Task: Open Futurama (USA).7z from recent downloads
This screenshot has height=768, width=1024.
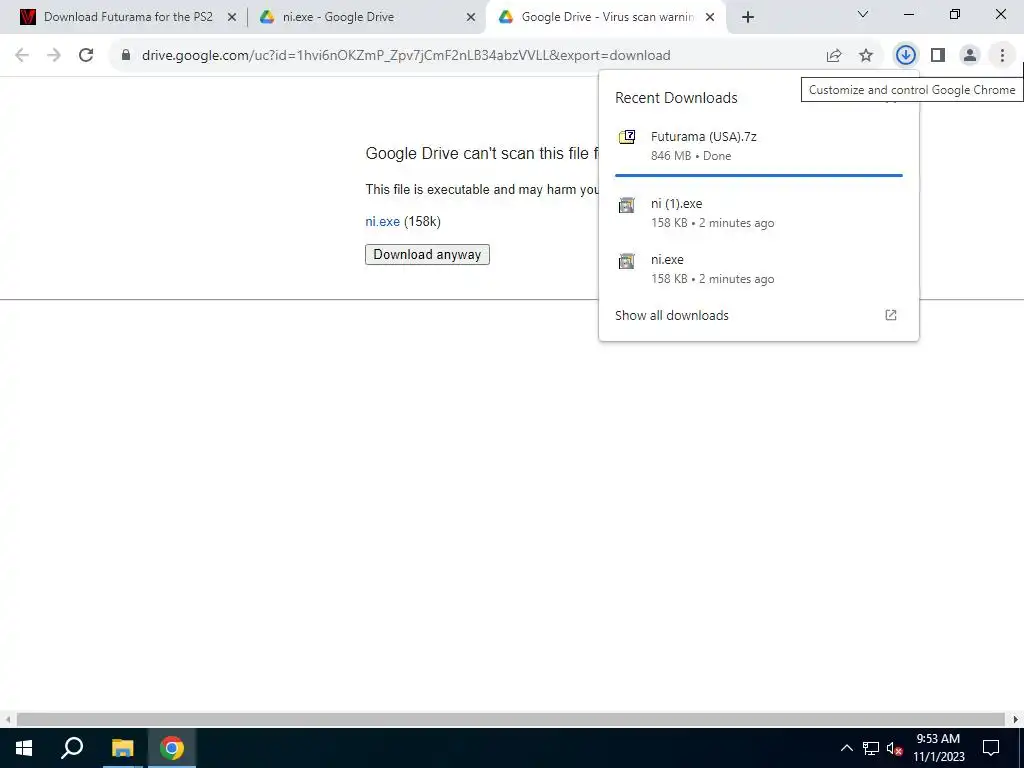Action: [x=758, y=146]
